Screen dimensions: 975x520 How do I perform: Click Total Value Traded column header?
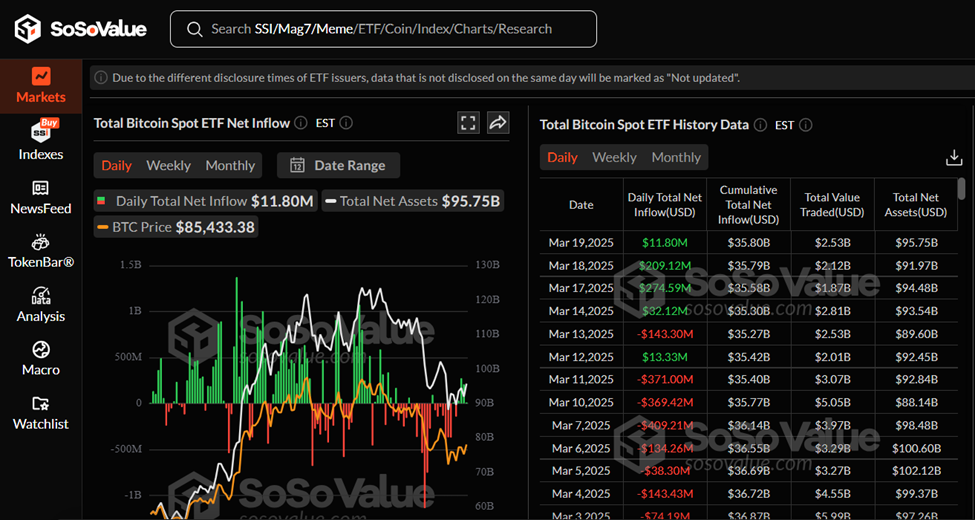(832, 205)
